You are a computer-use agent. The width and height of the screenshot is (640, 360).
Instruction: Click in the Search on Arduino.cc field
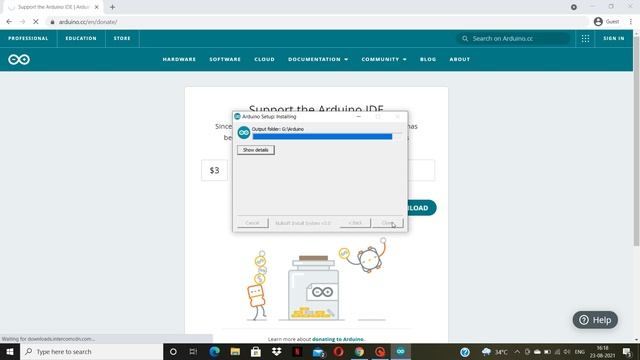point(514,38)
